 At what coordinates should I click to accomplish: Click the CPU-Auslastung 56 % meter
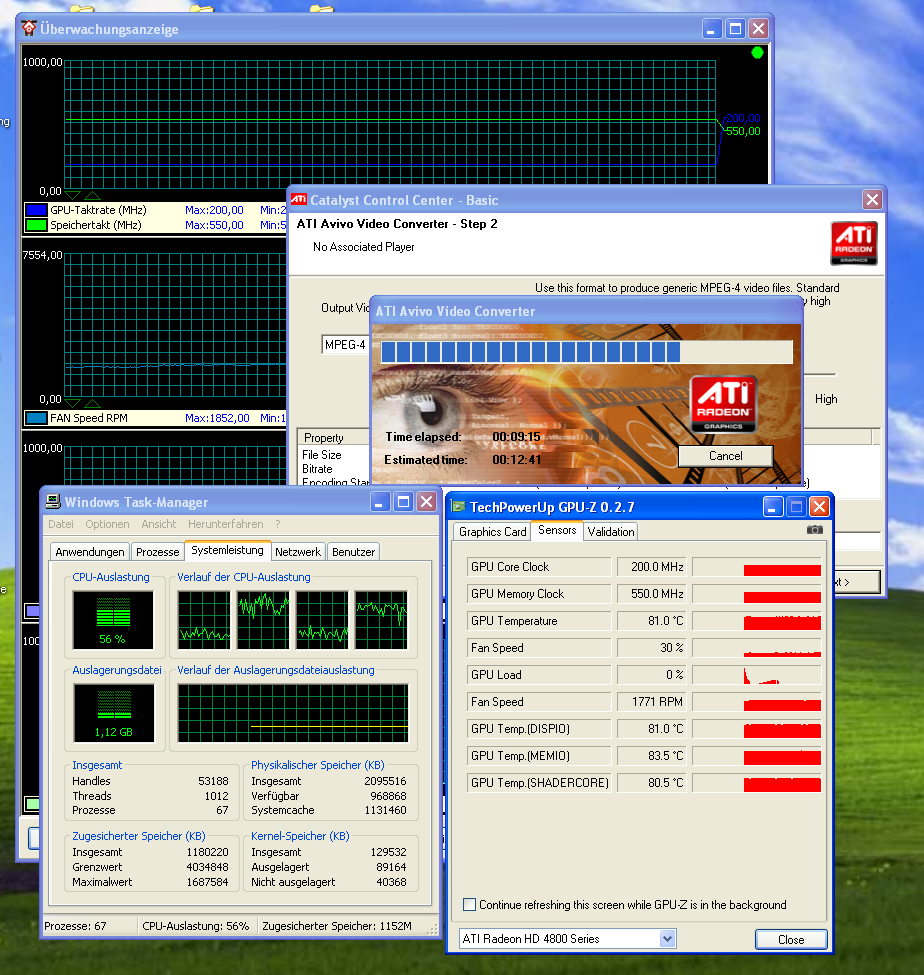click(x=113, y=619)
